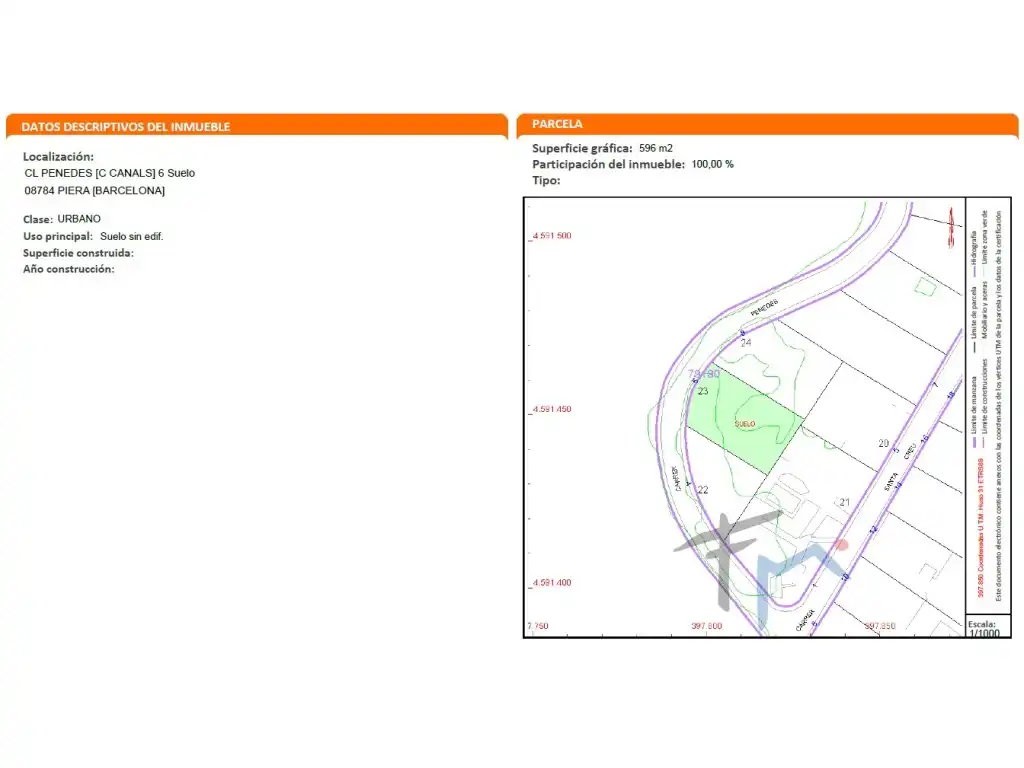Click the 'Participación del inmueble:' label
The image size is (1024, 768).
click(x=608, y=165)
